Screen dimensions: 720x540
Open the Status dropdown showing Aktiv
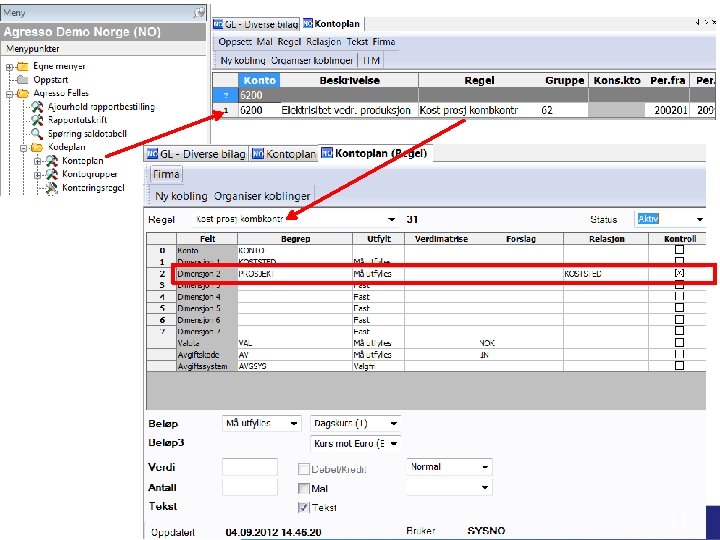pyautogui.click(x=699, y=219)
